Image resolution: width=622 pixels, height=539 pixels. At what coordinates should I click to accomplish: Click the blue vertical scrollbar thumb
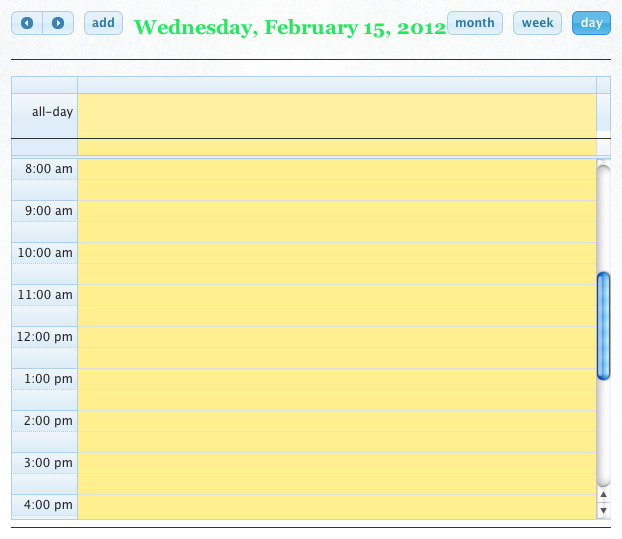(x=603, y=326)
